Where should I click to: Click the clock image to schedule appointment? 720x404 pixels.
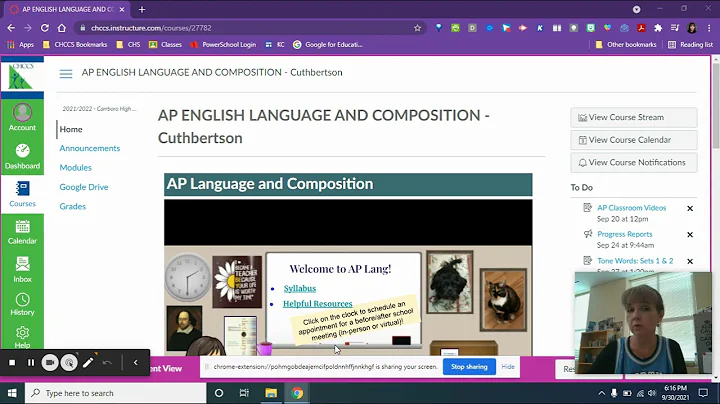[187, 276]
